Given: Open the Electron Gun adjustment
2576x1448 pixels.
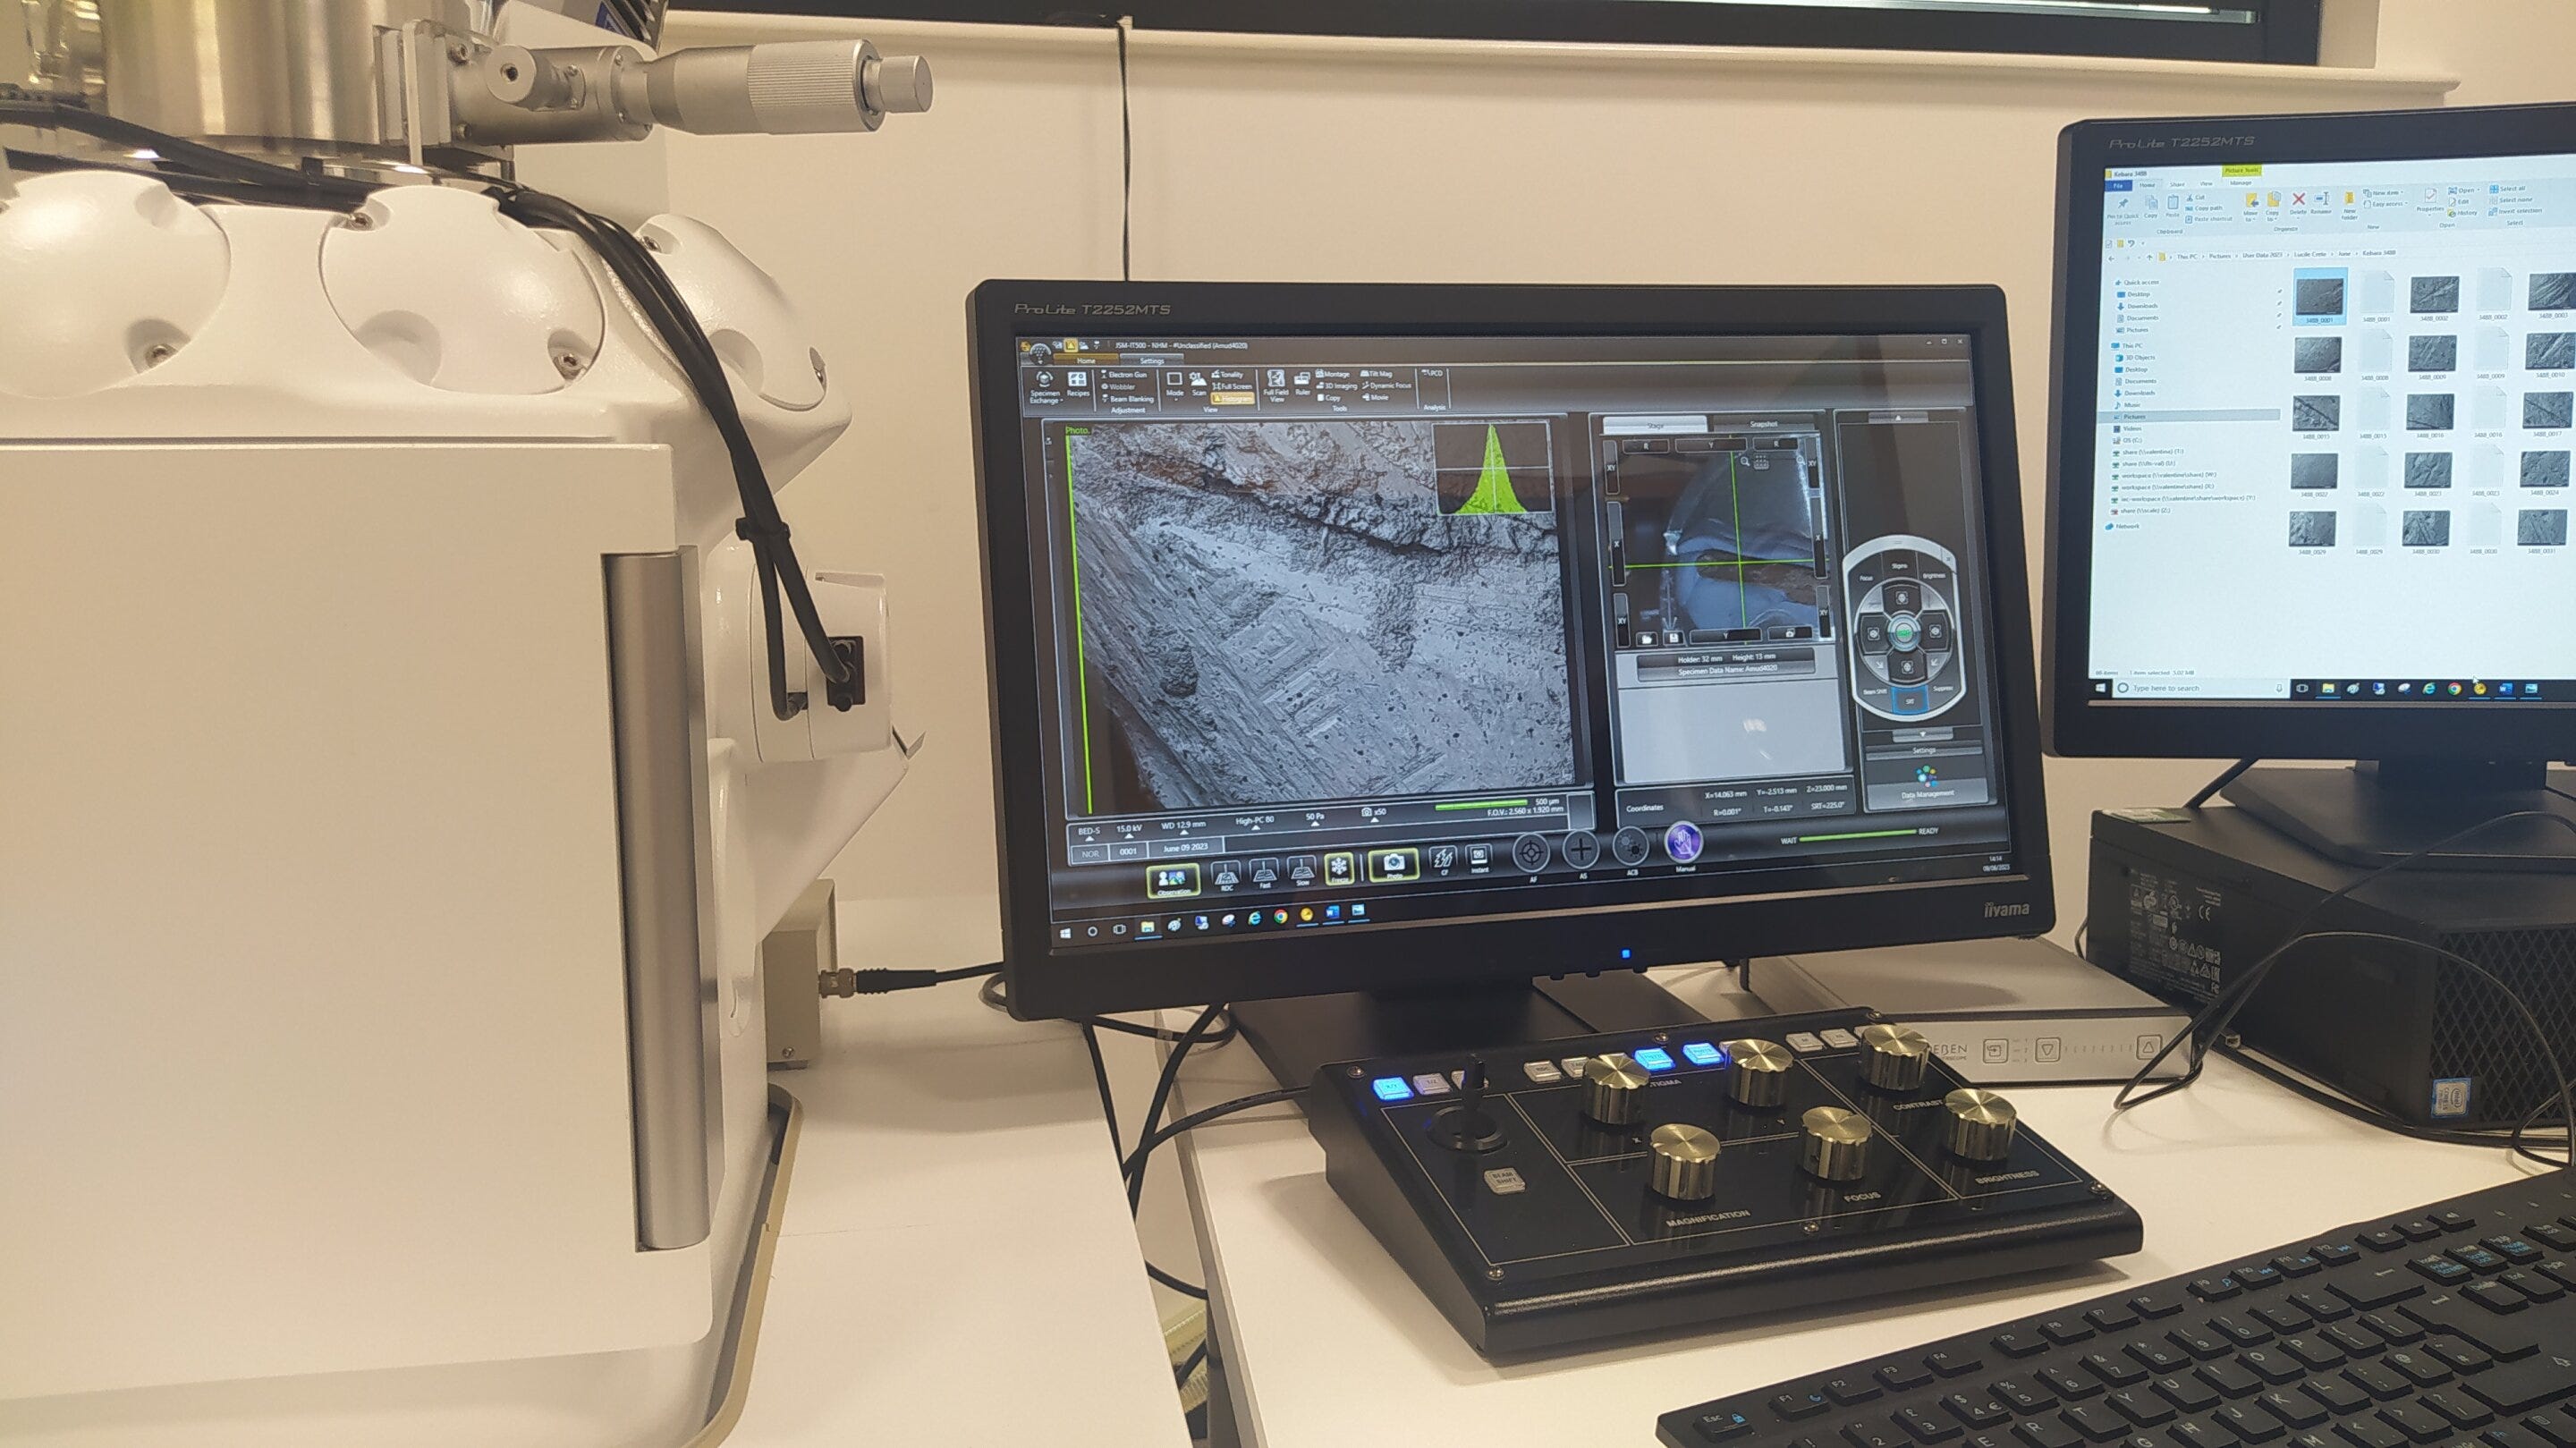Looking at the screenshot, I should point(1124,375).
